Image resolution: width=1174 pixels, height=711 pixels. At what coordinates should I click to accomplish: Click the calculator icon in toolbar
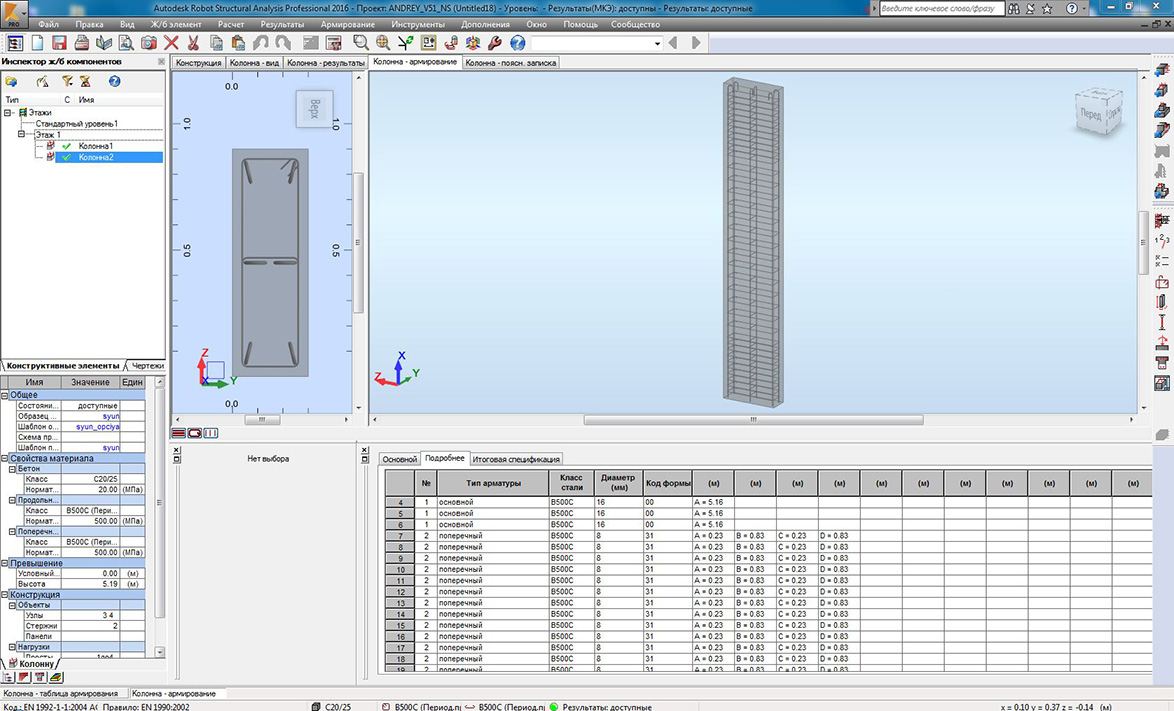click(x=334, y=43)
